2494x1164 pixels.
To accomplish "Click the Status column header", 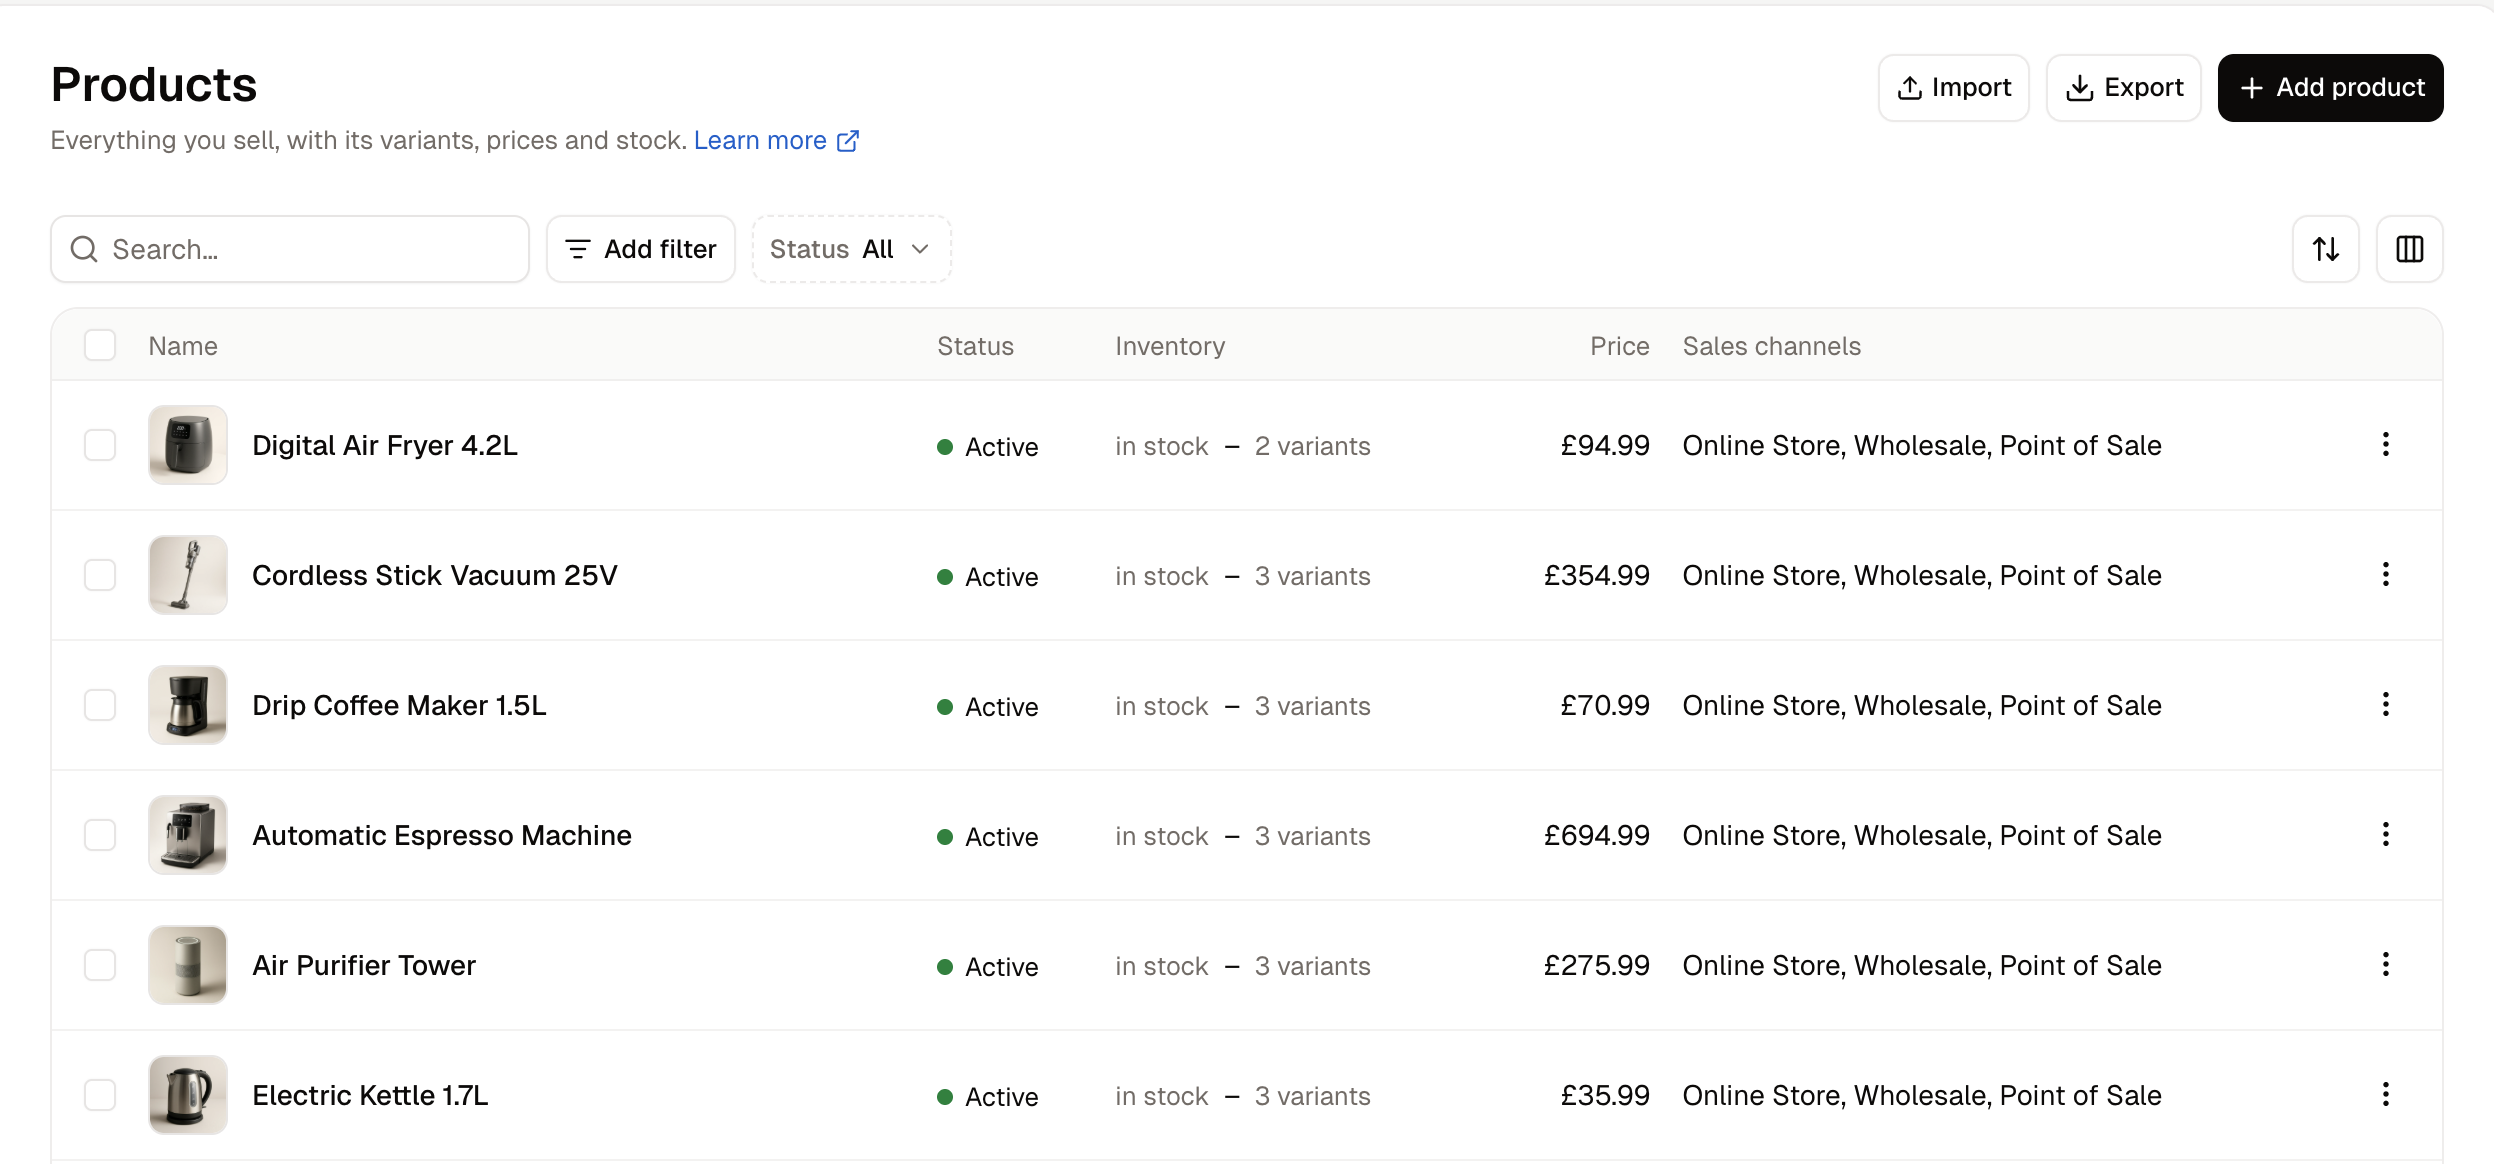I will point(975,346).
